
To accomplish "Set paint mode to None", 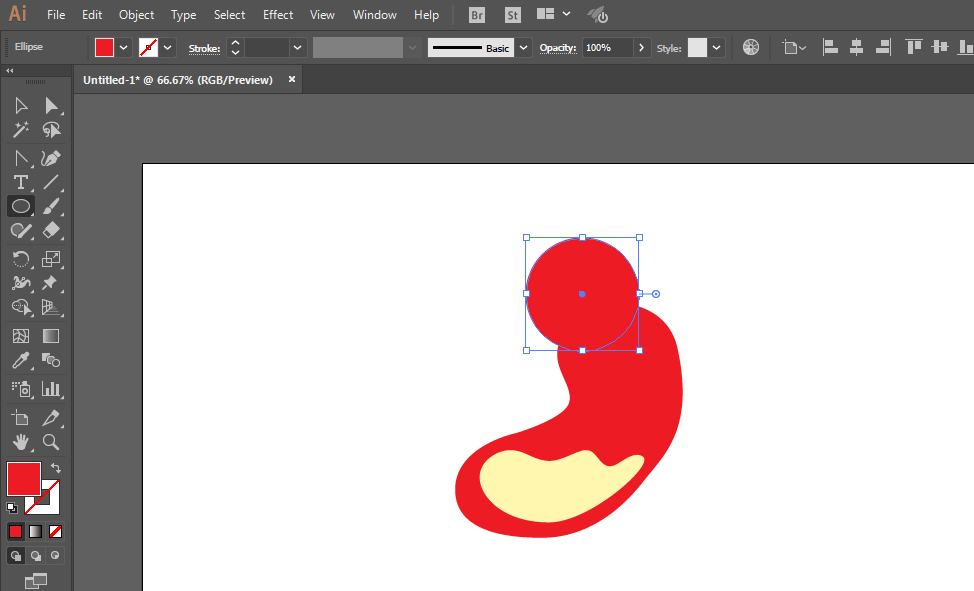I will (56, 531).
